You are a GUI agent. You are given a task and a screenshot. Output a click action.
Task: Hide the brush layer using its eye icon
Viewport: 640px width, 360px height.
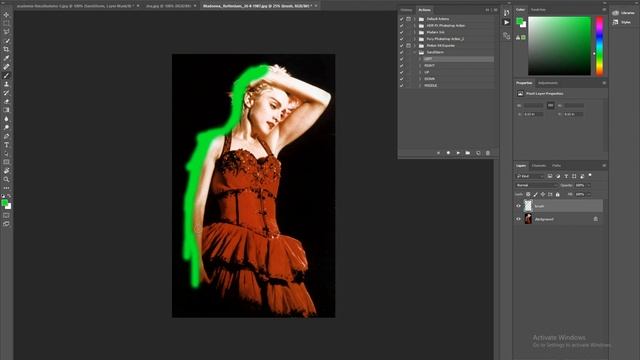(518, 206)
